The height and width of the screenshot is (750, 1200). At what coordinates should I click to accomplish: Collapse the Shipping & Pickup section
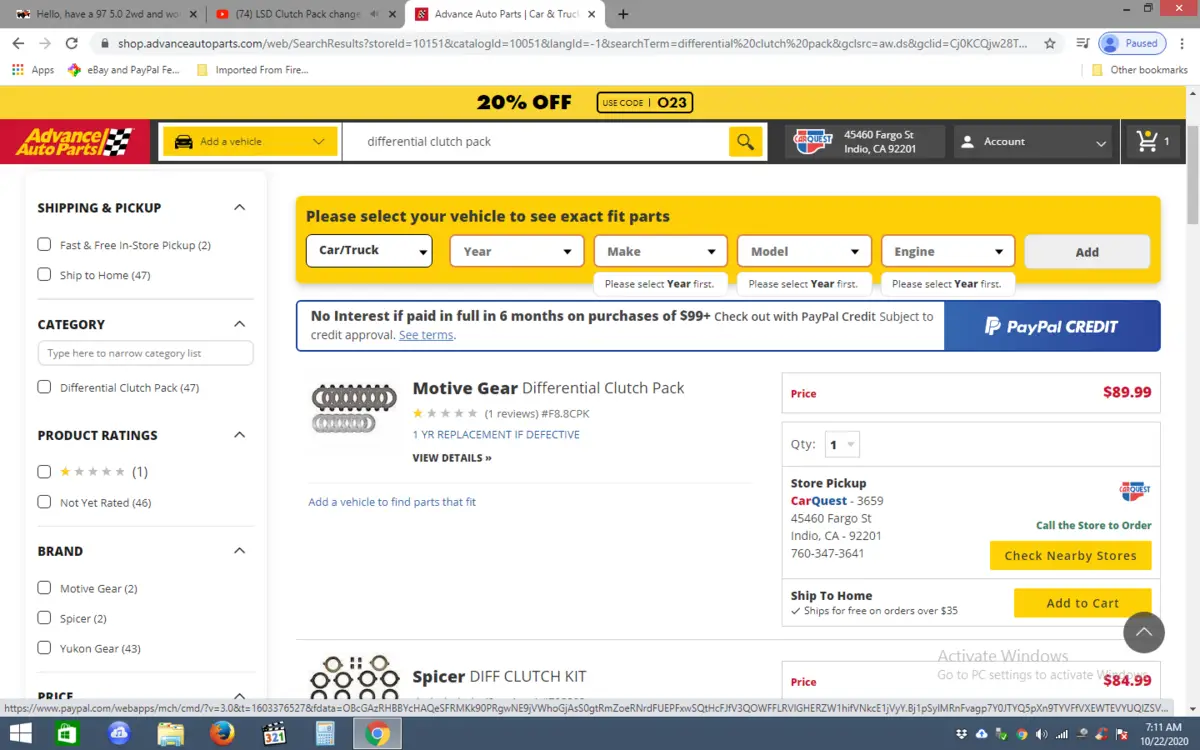click(x=239, y=208)
